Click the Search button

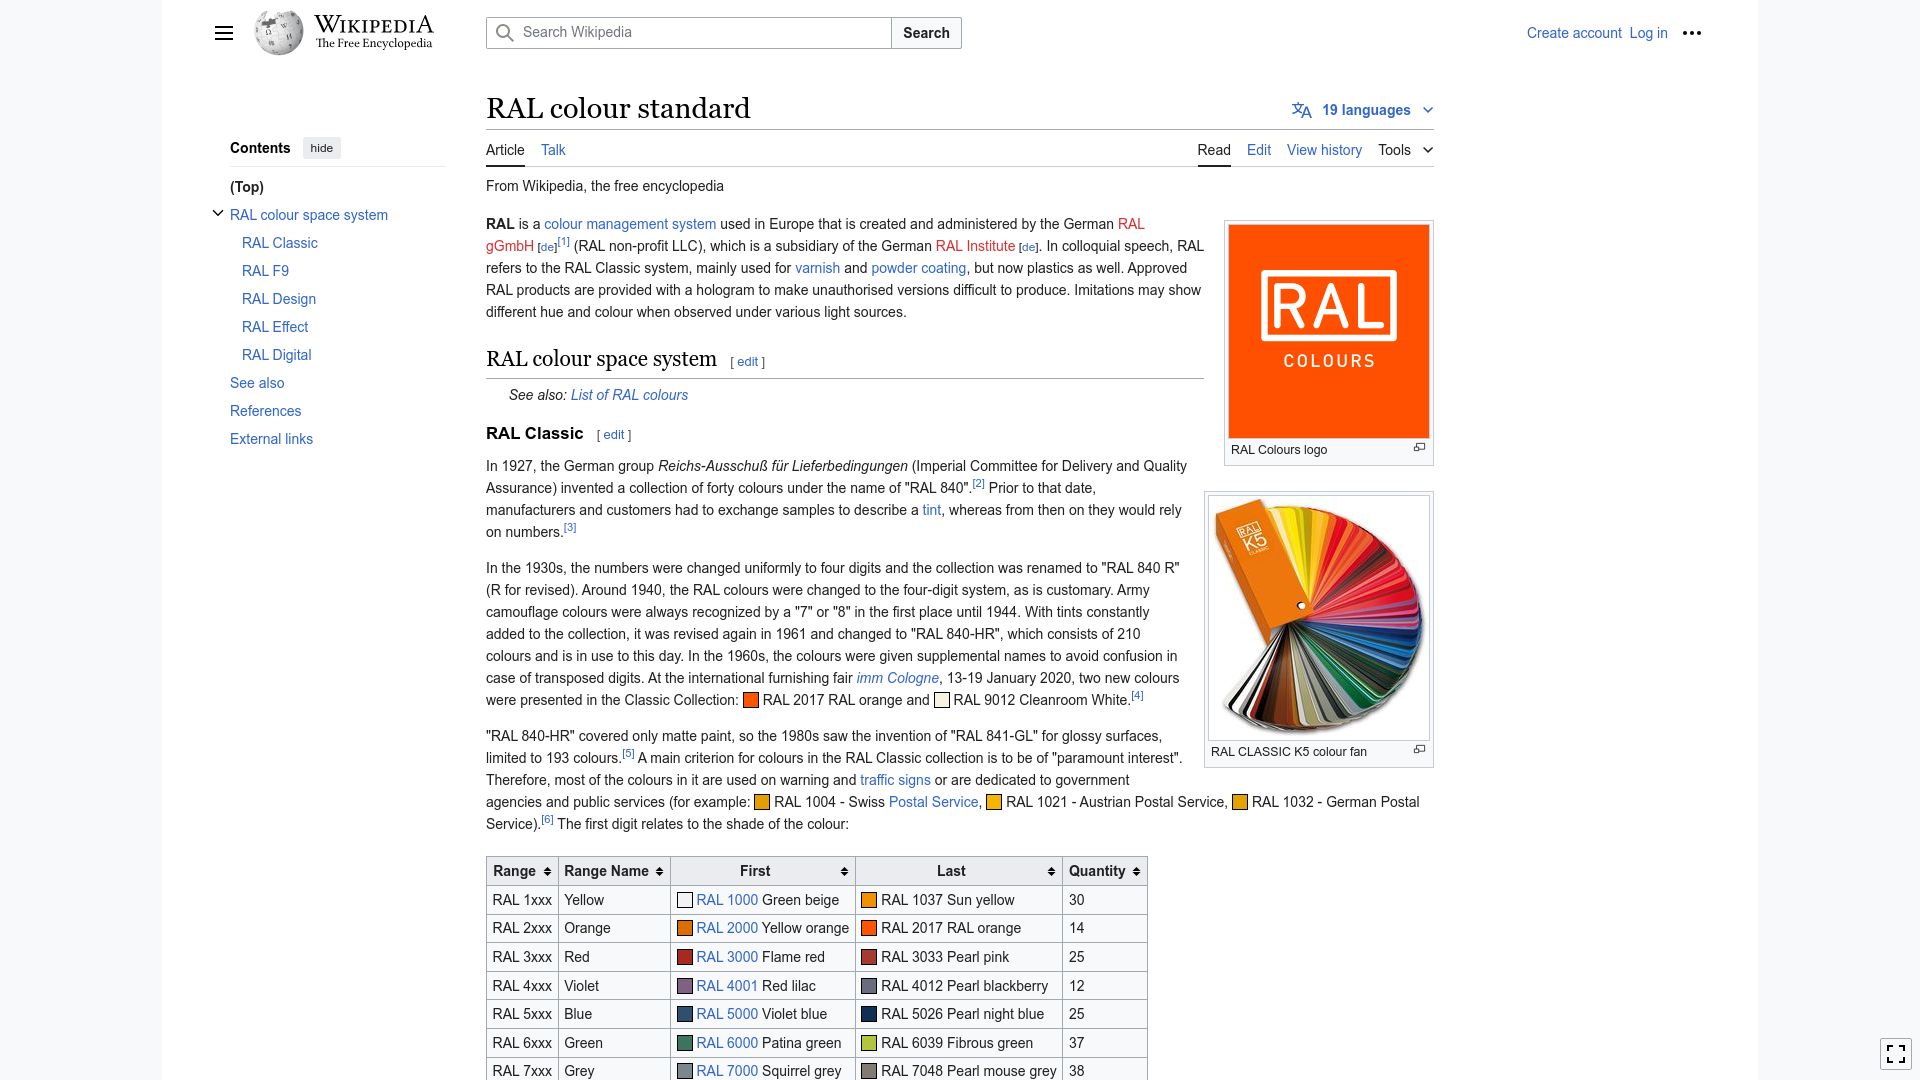(926, 33)
